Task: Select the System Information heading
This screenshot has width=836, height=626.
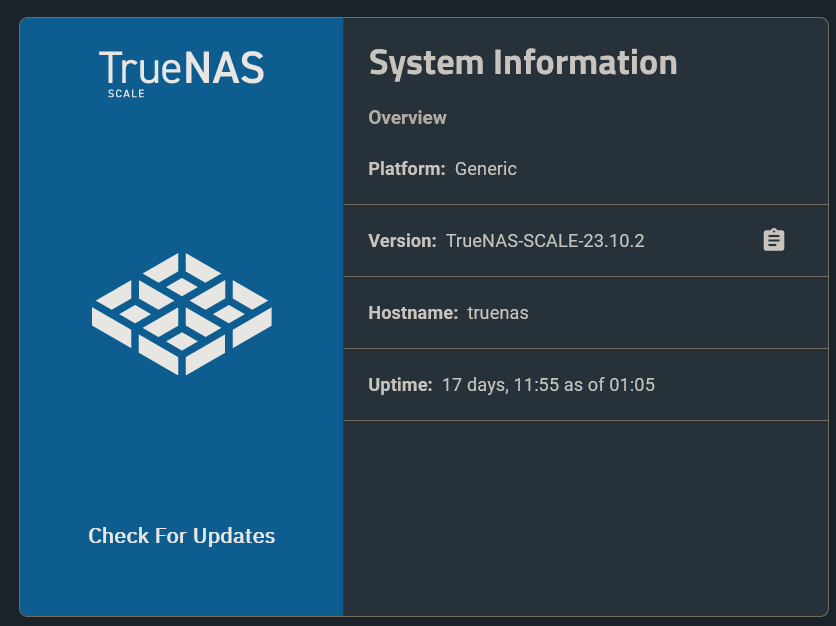Action: (x=523, y=63)
